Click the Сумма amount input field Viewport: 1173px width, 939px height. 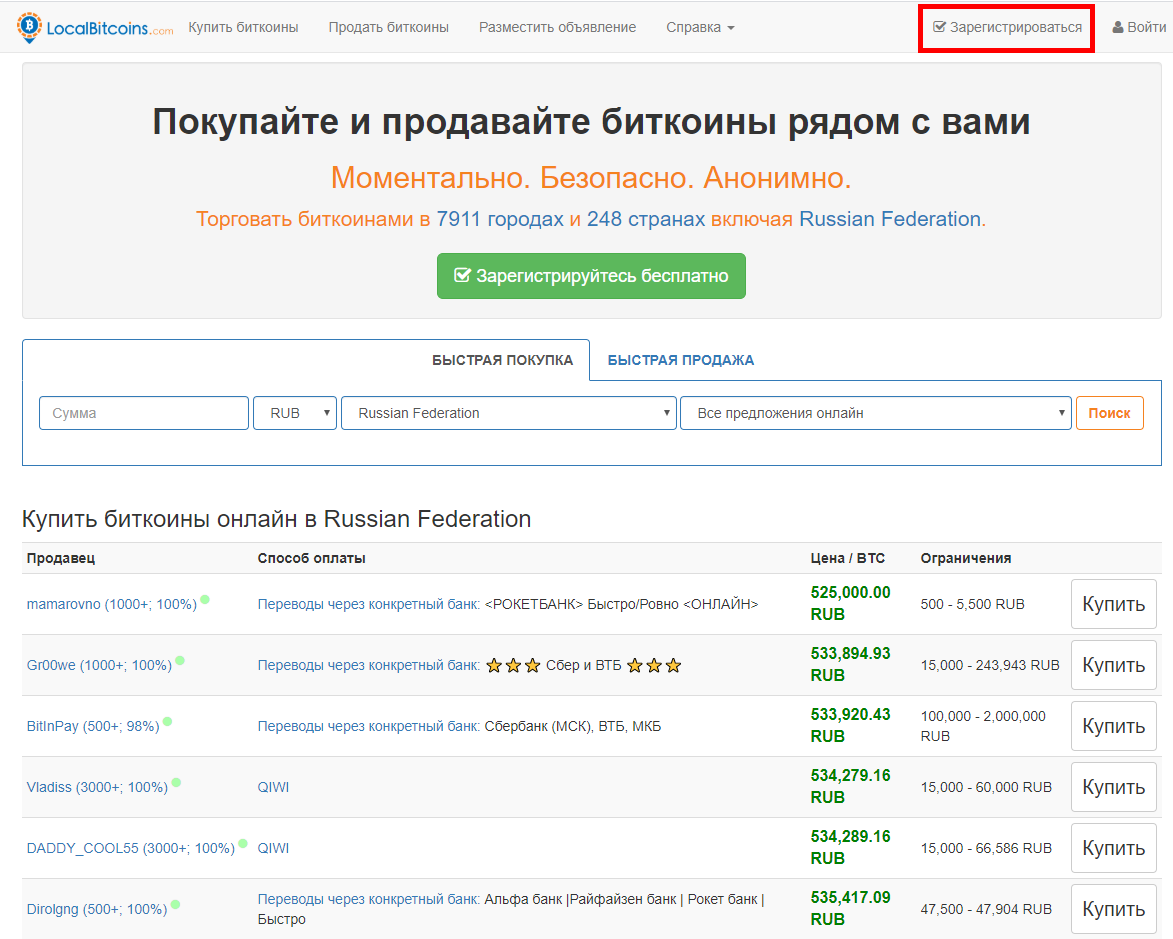tap(144, 413)
